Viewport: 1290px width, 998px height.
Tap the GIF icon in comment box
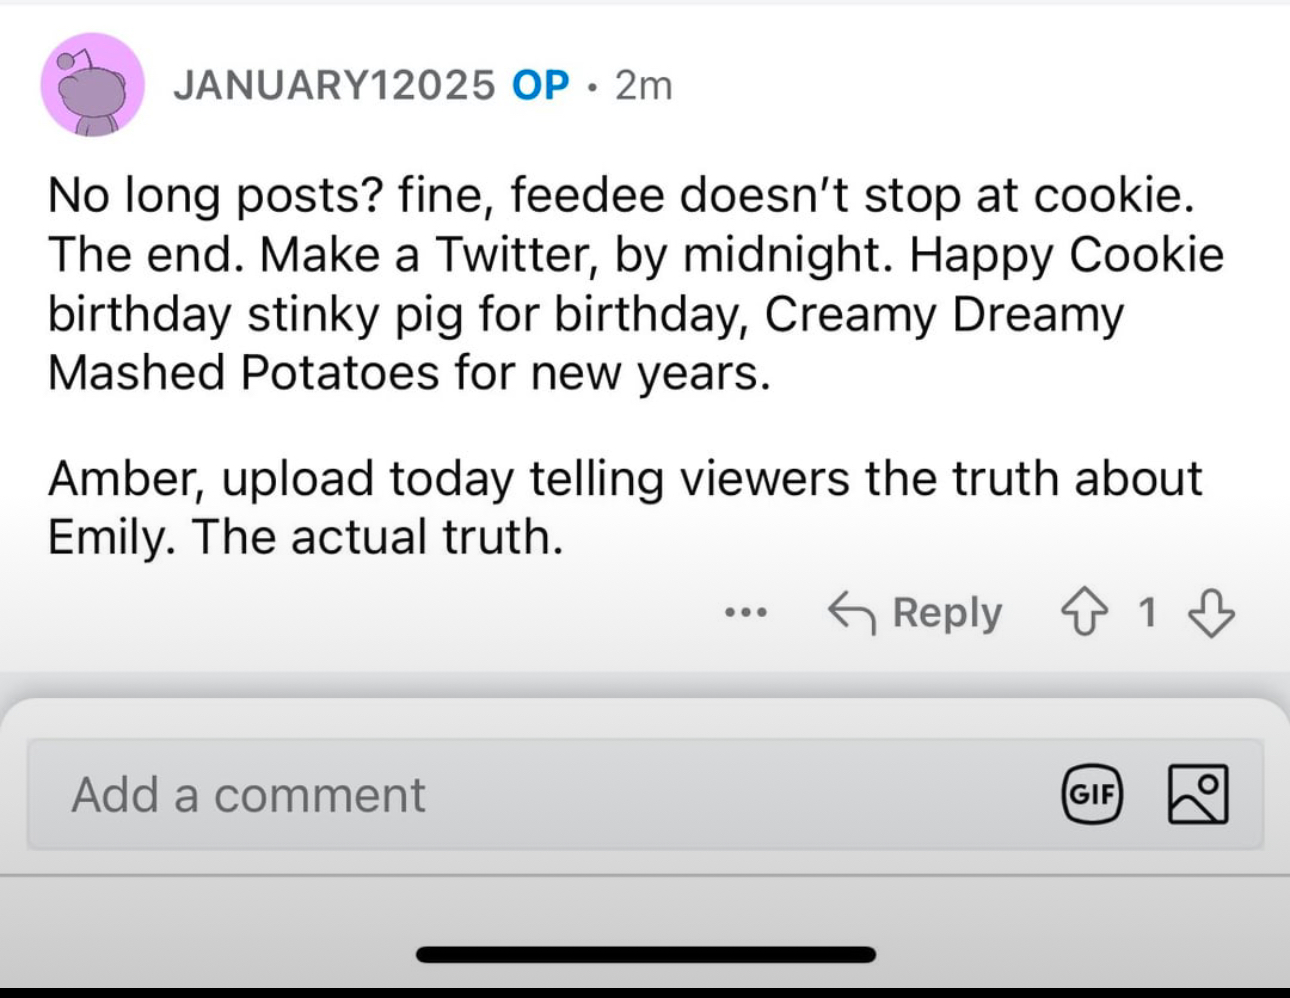[x=1091, y=794]
